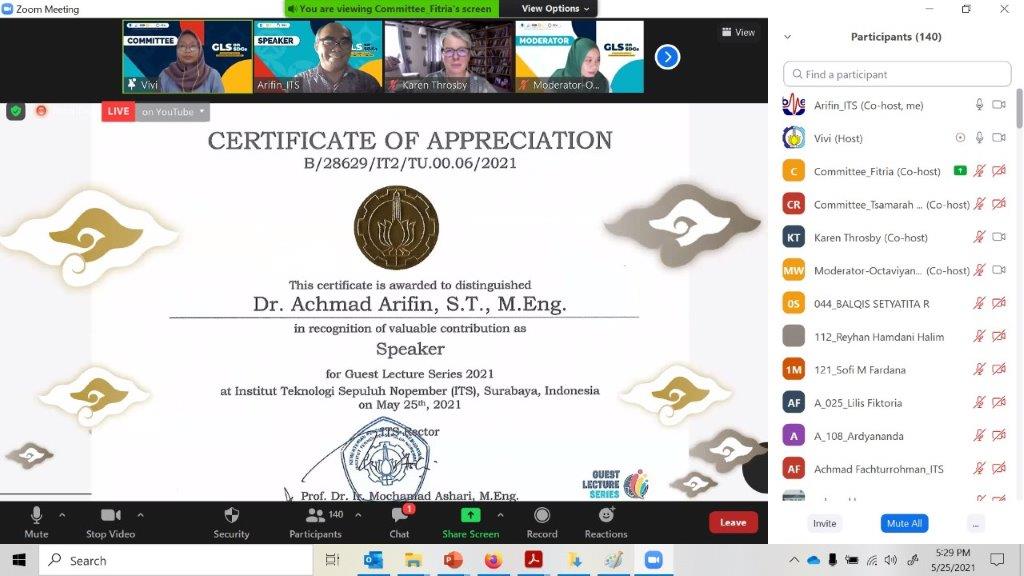This screenshot has width=1024, height=576.
Task: Toggle microphone for Vivi (Host)
Action: point(979,138)
